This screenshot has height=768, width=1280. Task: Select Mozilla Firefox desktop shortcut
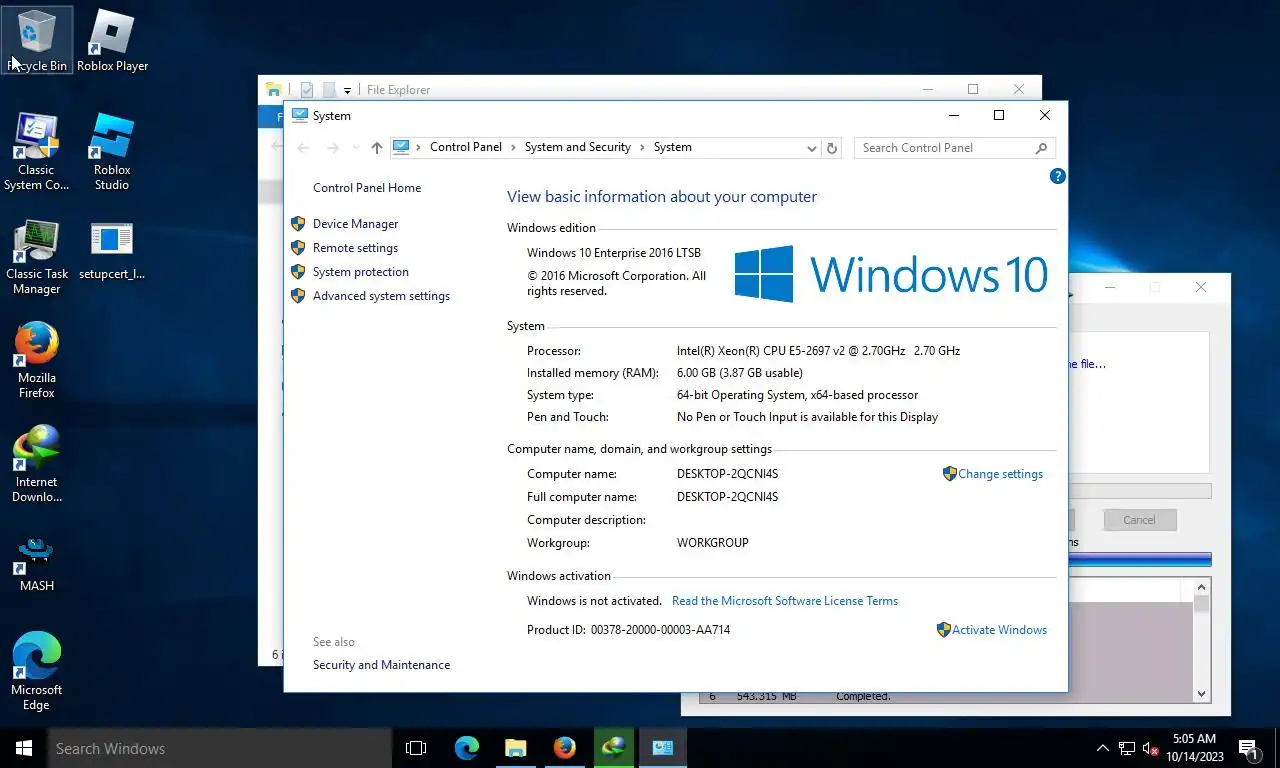37,360
